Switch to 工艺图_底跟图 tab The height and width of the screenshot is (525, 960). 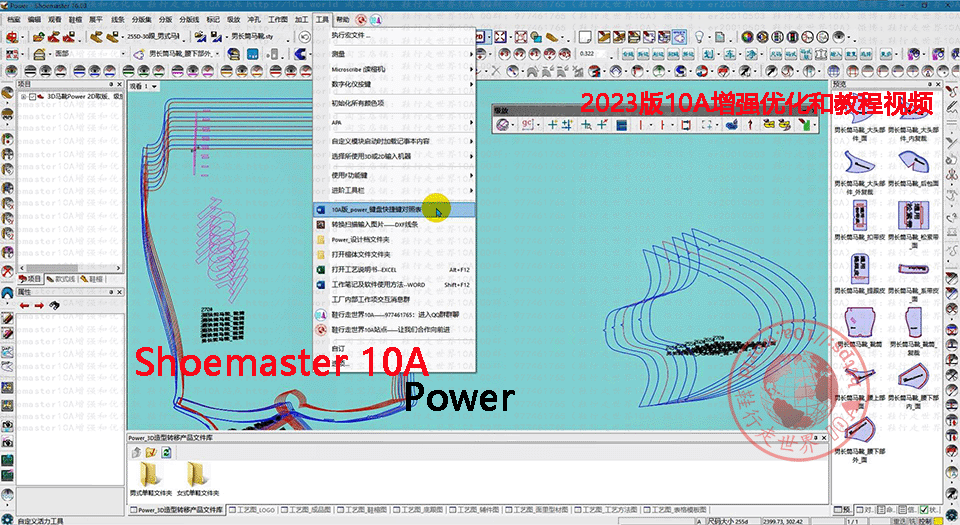pyautogui.click(x=418, y=510)
